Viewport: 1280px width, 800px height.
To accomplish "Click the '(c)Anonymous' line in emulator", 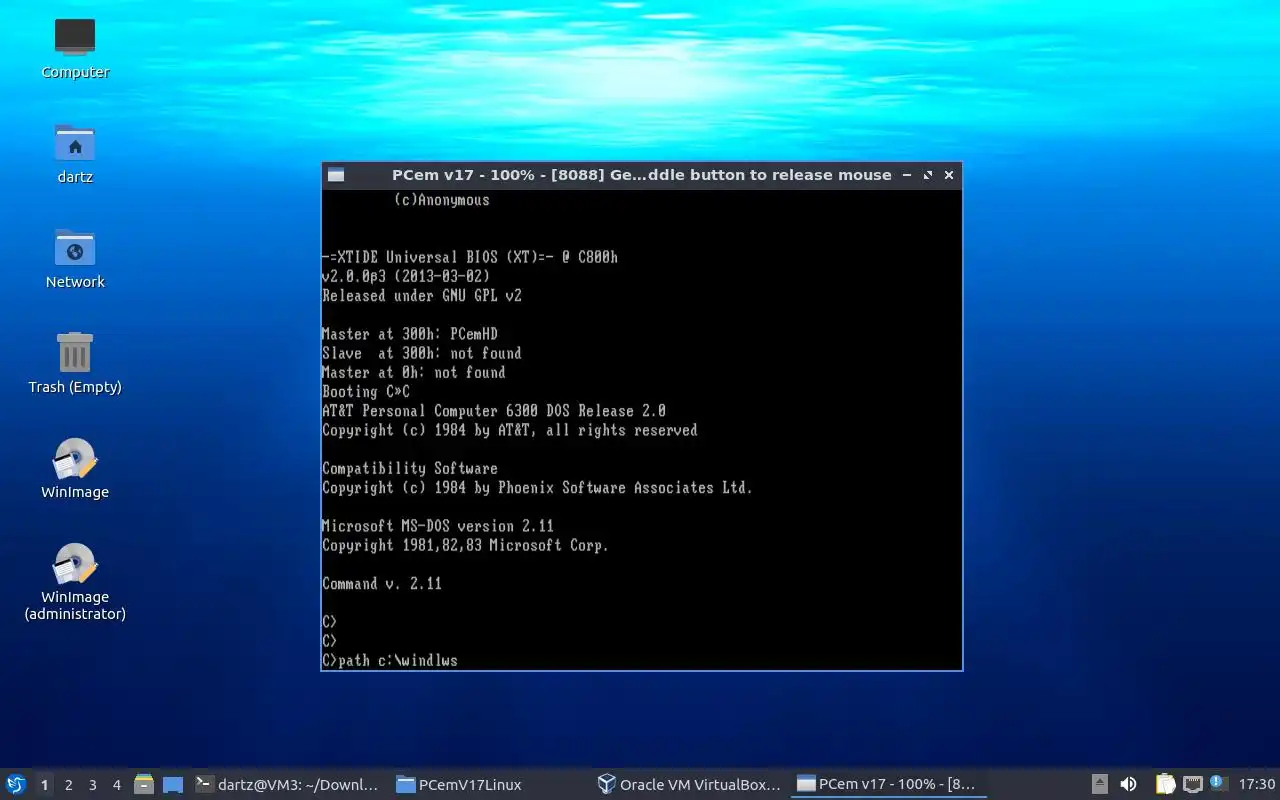I will 442,200.
